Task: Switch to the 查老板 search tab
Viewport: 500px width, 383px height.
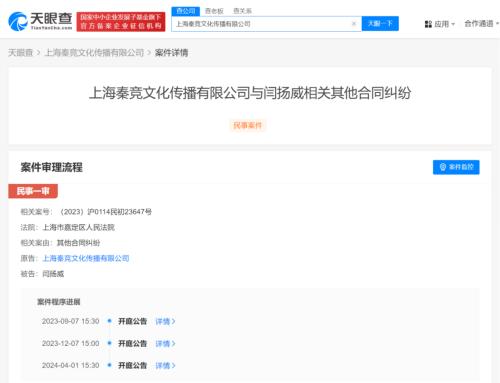Action: tap(214, 11)
